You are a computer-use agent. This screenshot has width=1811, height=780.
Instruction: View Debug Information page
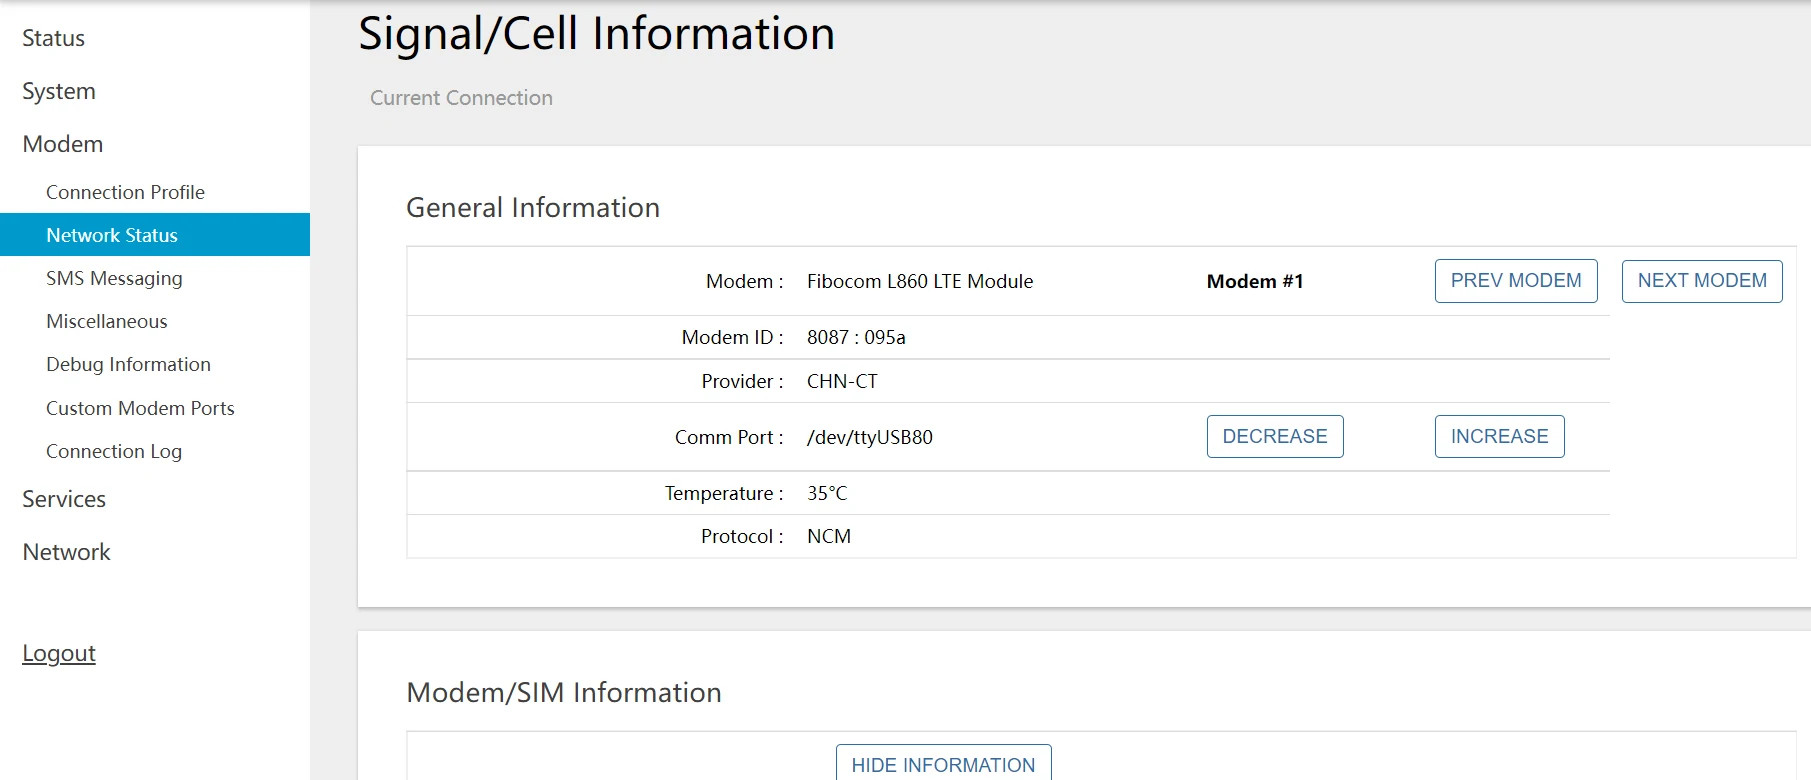point(128,364)
